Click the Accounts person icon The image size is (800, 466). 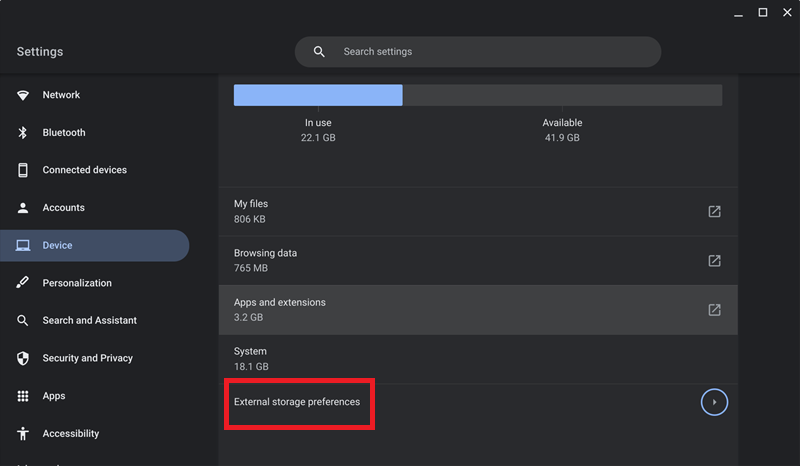22,208
